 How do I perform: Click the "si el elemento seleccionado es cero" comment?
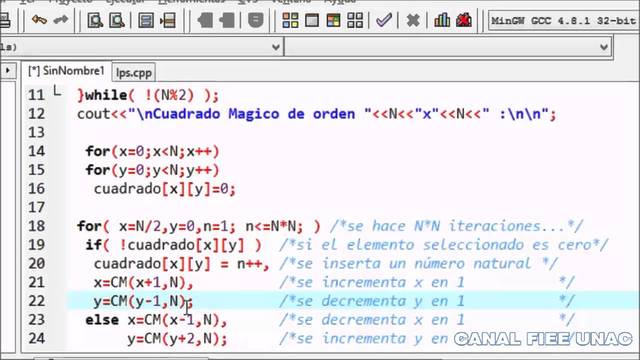tap(444, 245)
